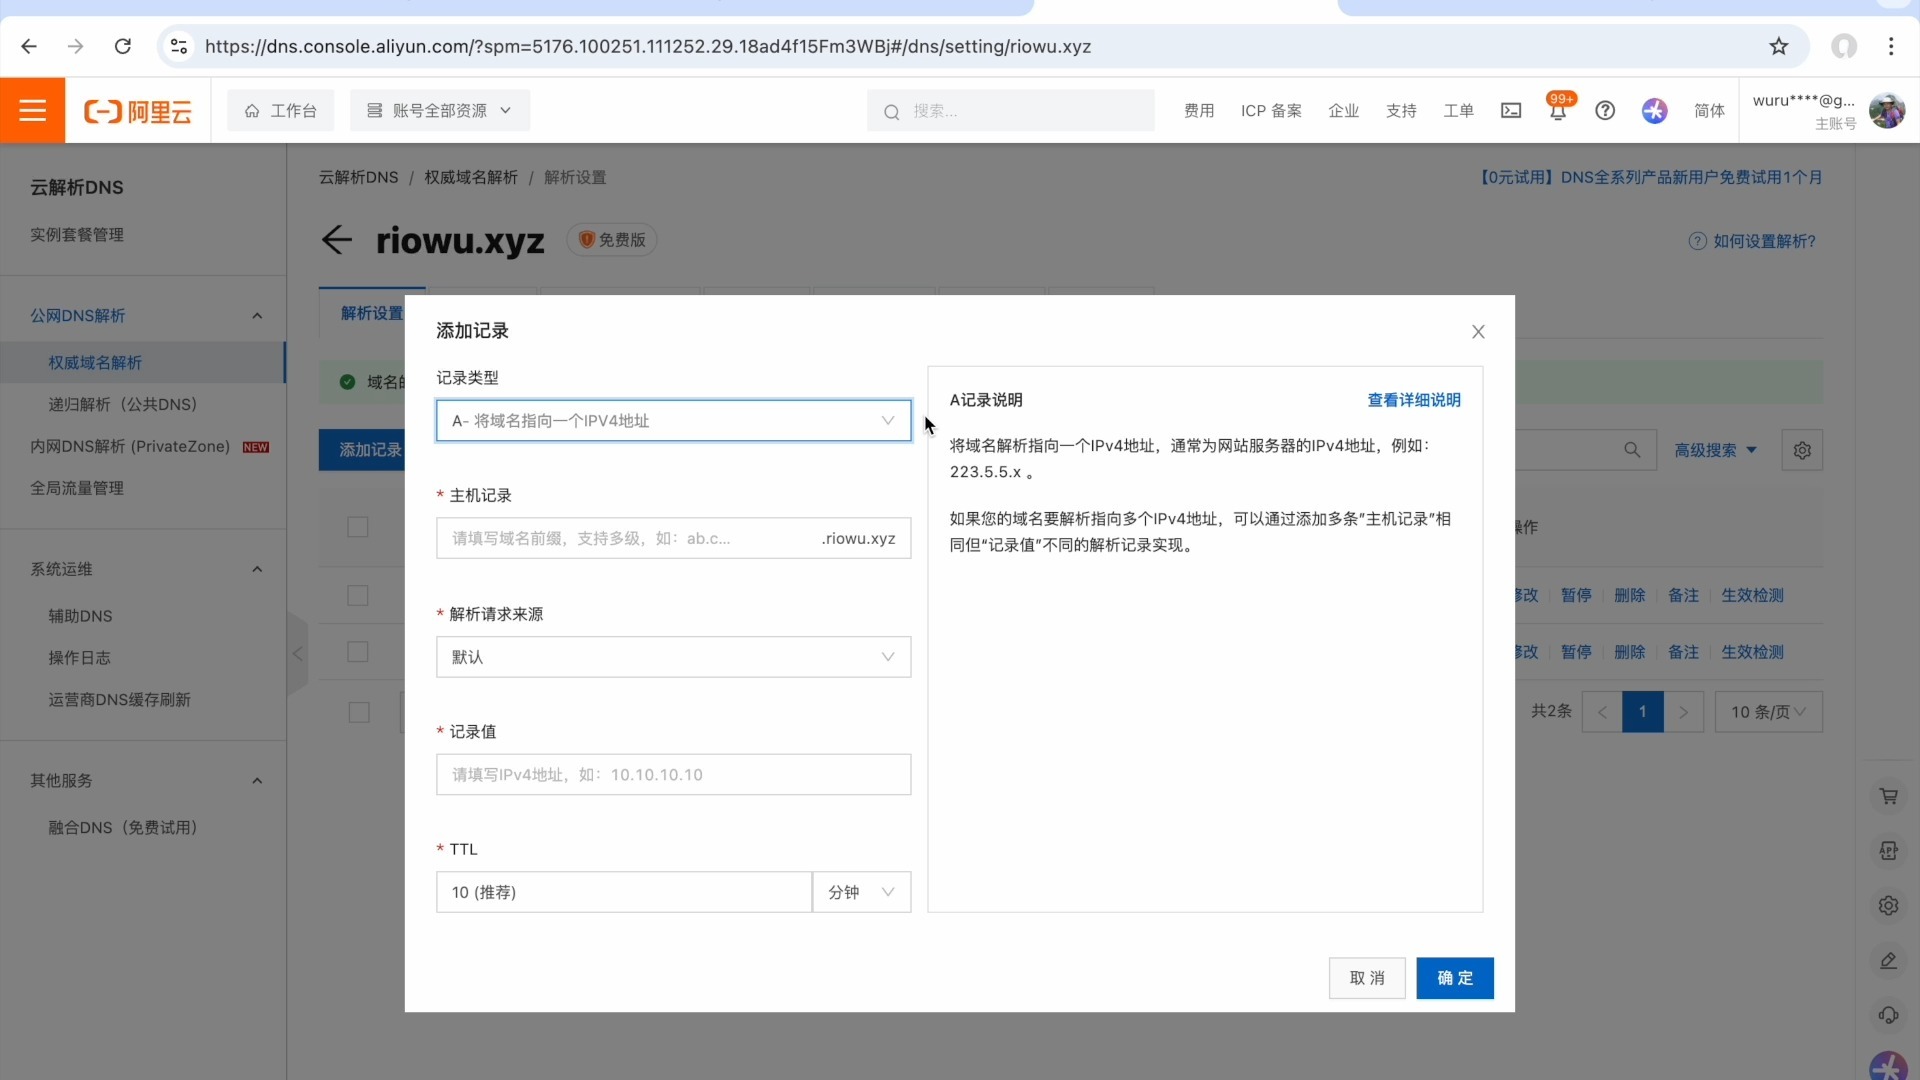Click the right sidebar gear icon

[x=1888, y=905]
